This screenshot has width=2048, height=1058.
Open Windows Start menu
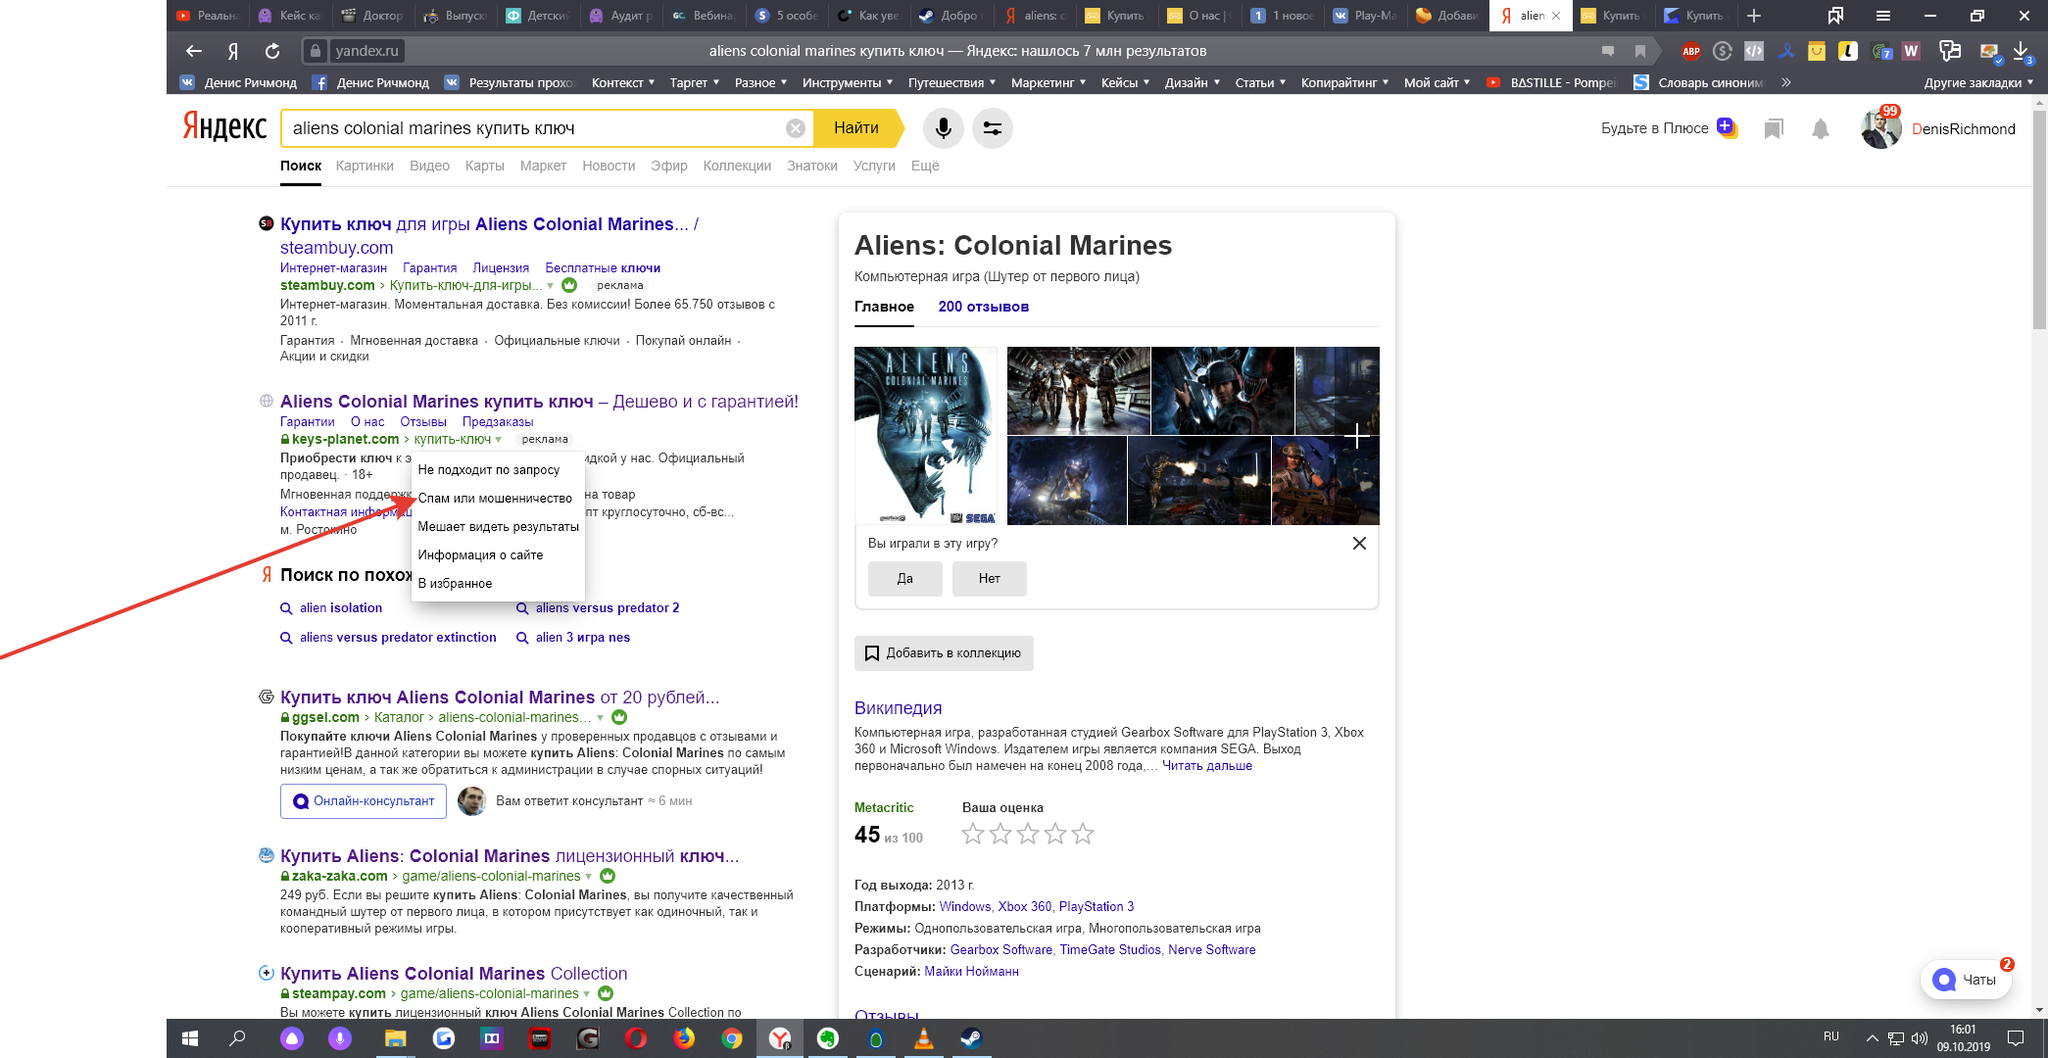[x=189, y=1038]
